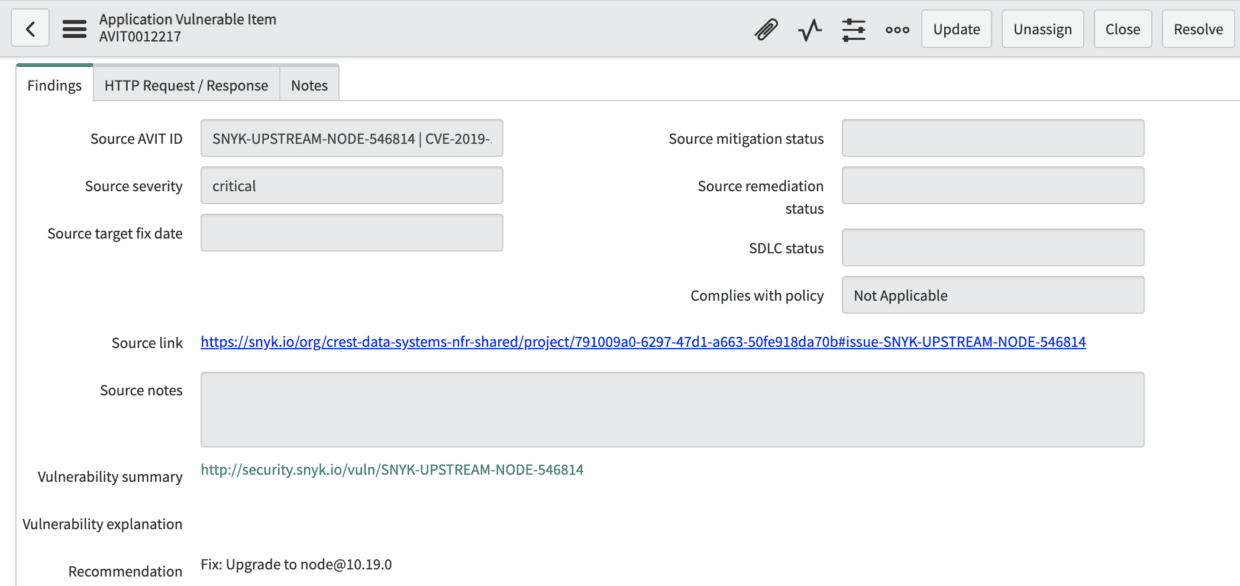Follow the Vulnerability summary link
1240x586 pixels.
tap(392, 469)
